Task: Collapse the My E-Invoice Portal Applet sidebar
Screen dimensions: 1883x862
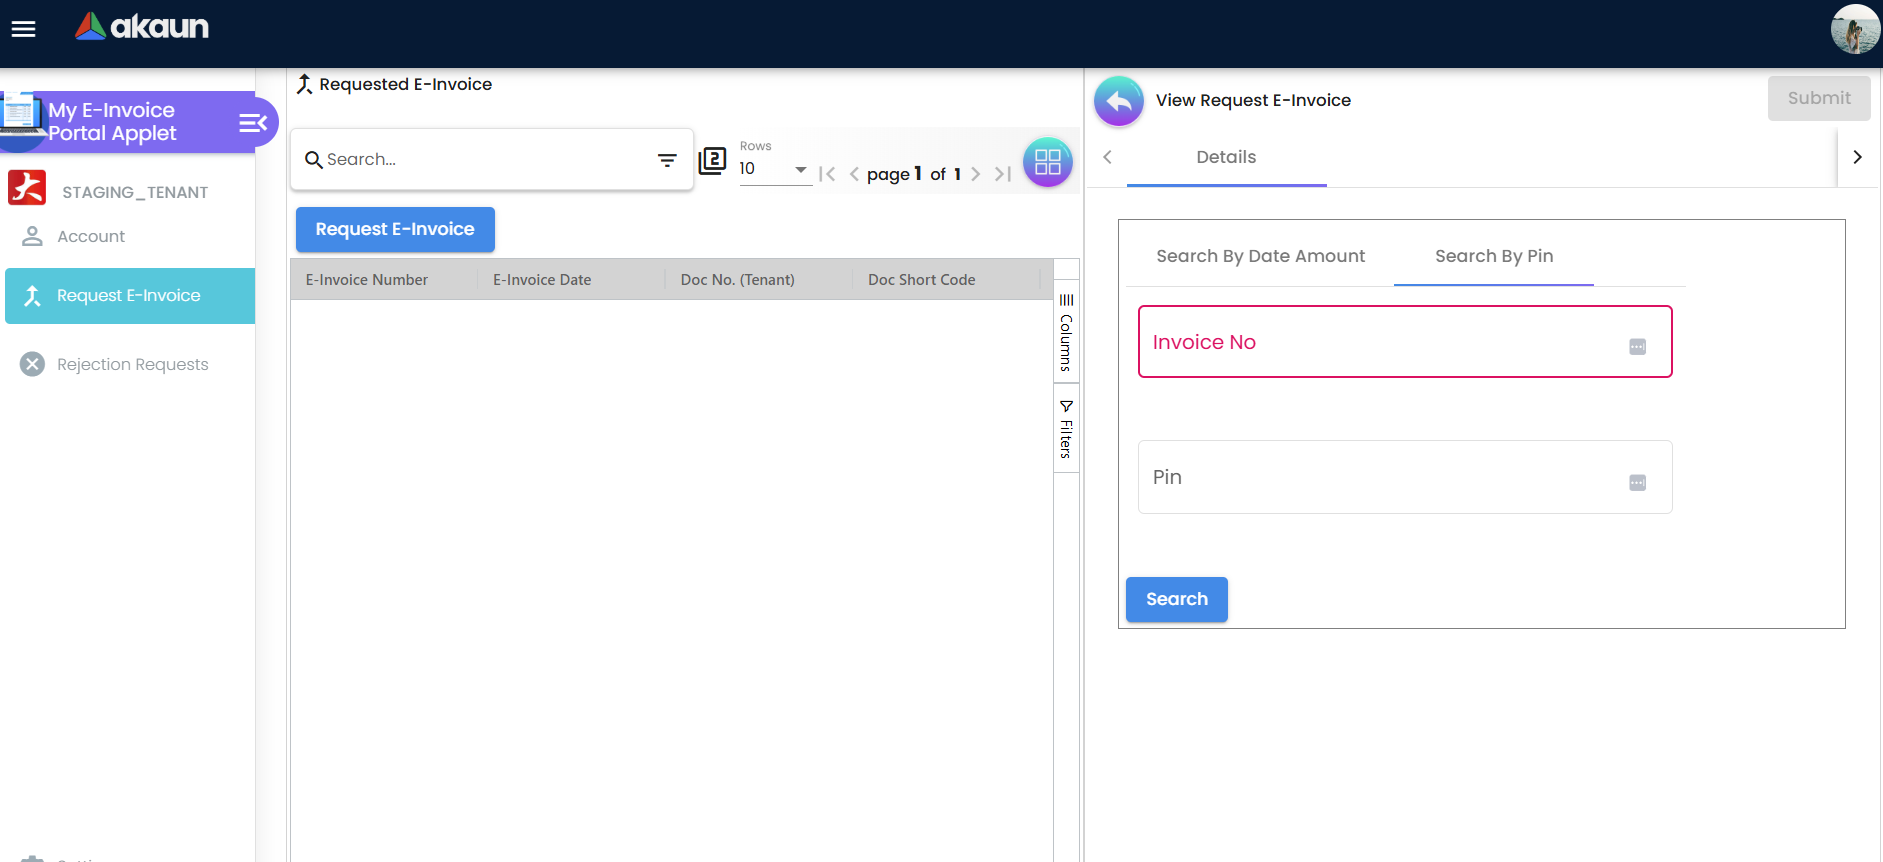Action: click(x=253, y=123)
